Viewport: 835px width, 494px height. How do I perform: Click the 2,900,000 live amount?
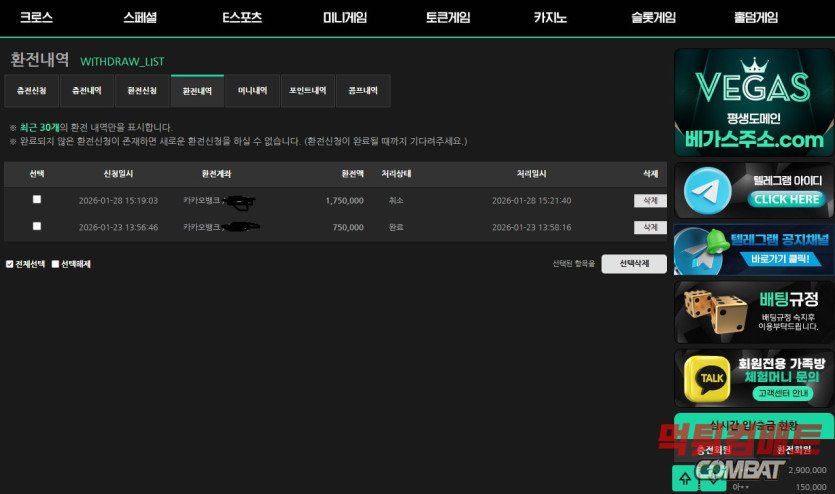[807, 470]
